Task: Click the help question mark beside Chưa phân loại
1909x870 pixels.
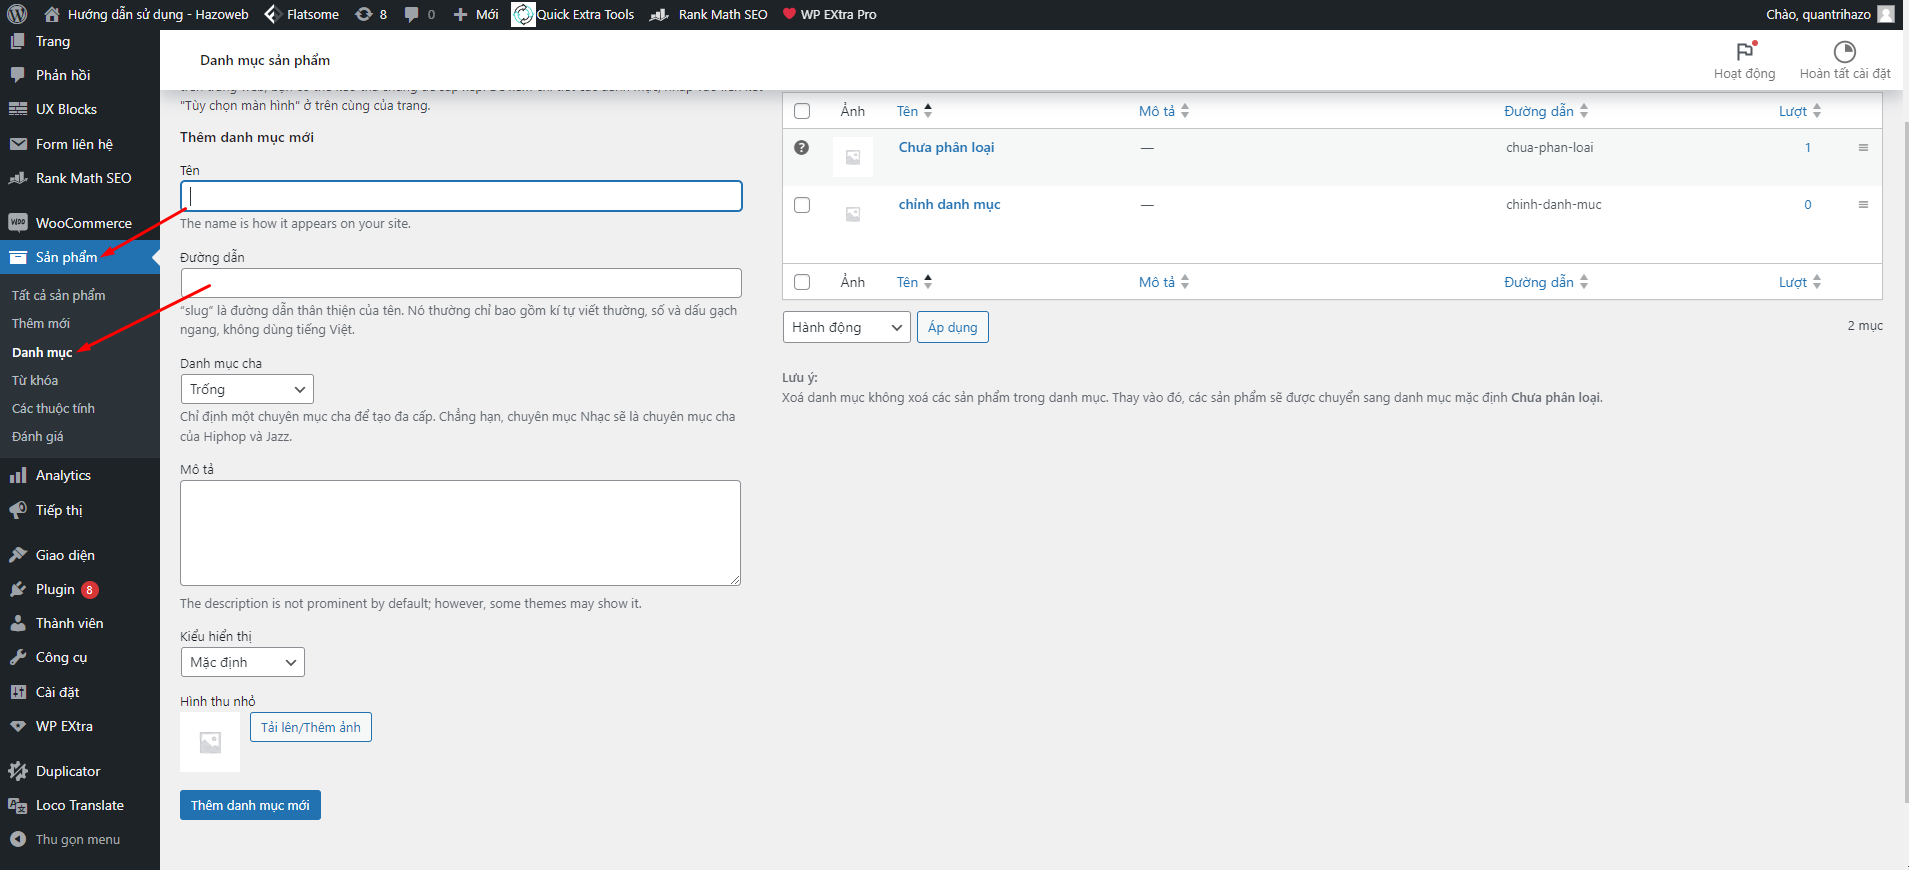Action: [801, 147]
